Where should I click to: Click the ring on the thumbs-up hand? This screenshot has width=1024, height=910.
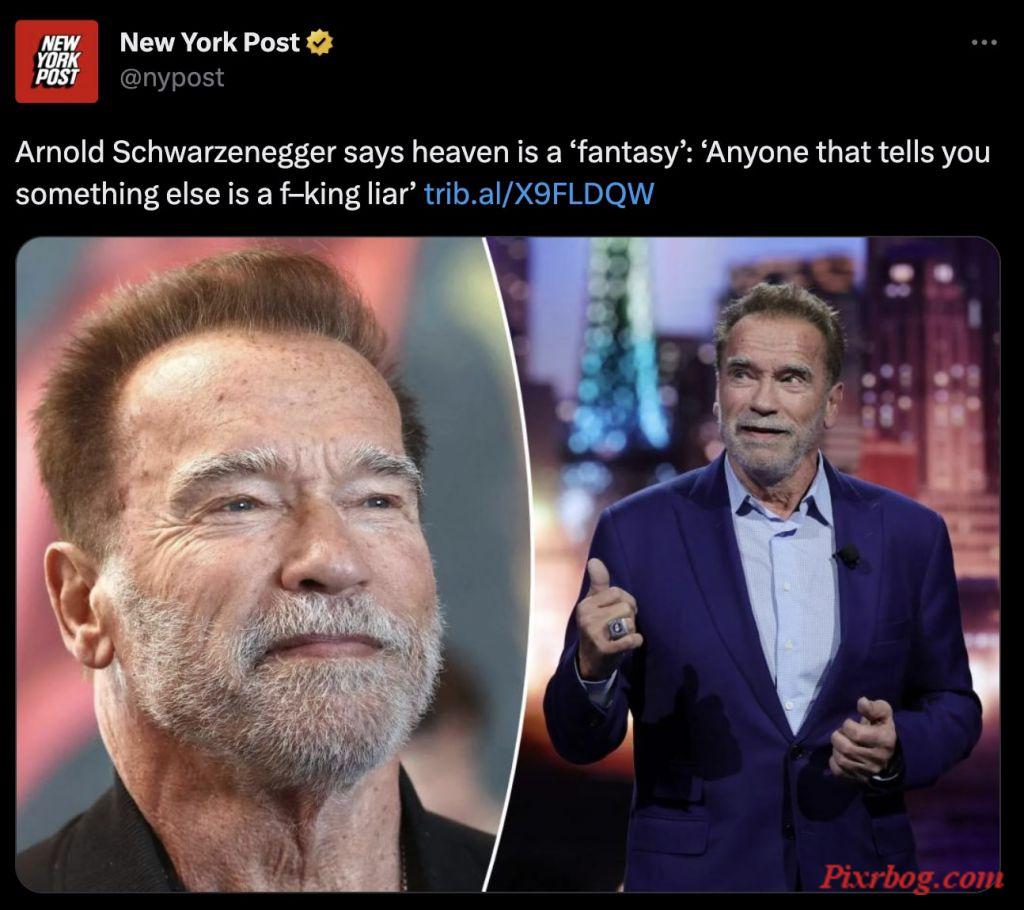click(x=618, y=629)
